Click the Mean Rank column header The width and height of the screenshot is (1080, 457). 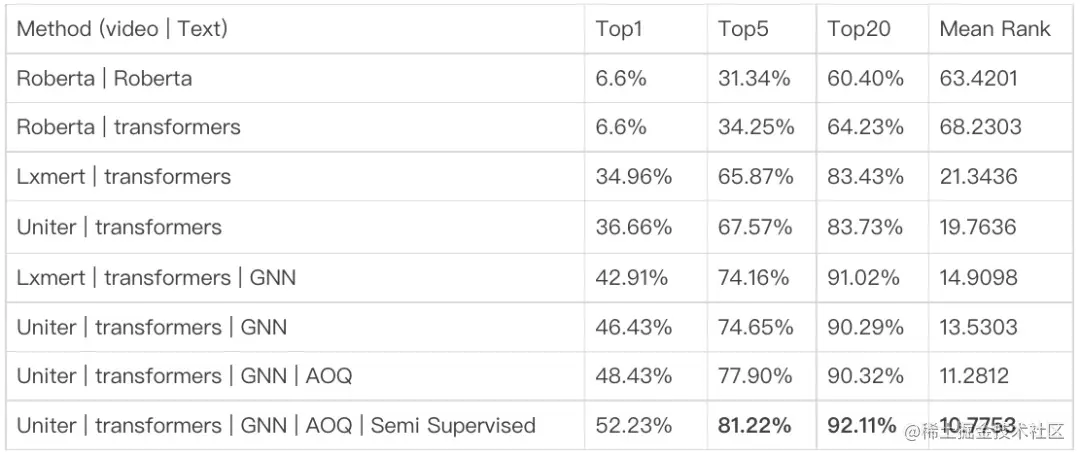[x=995, y=29]
